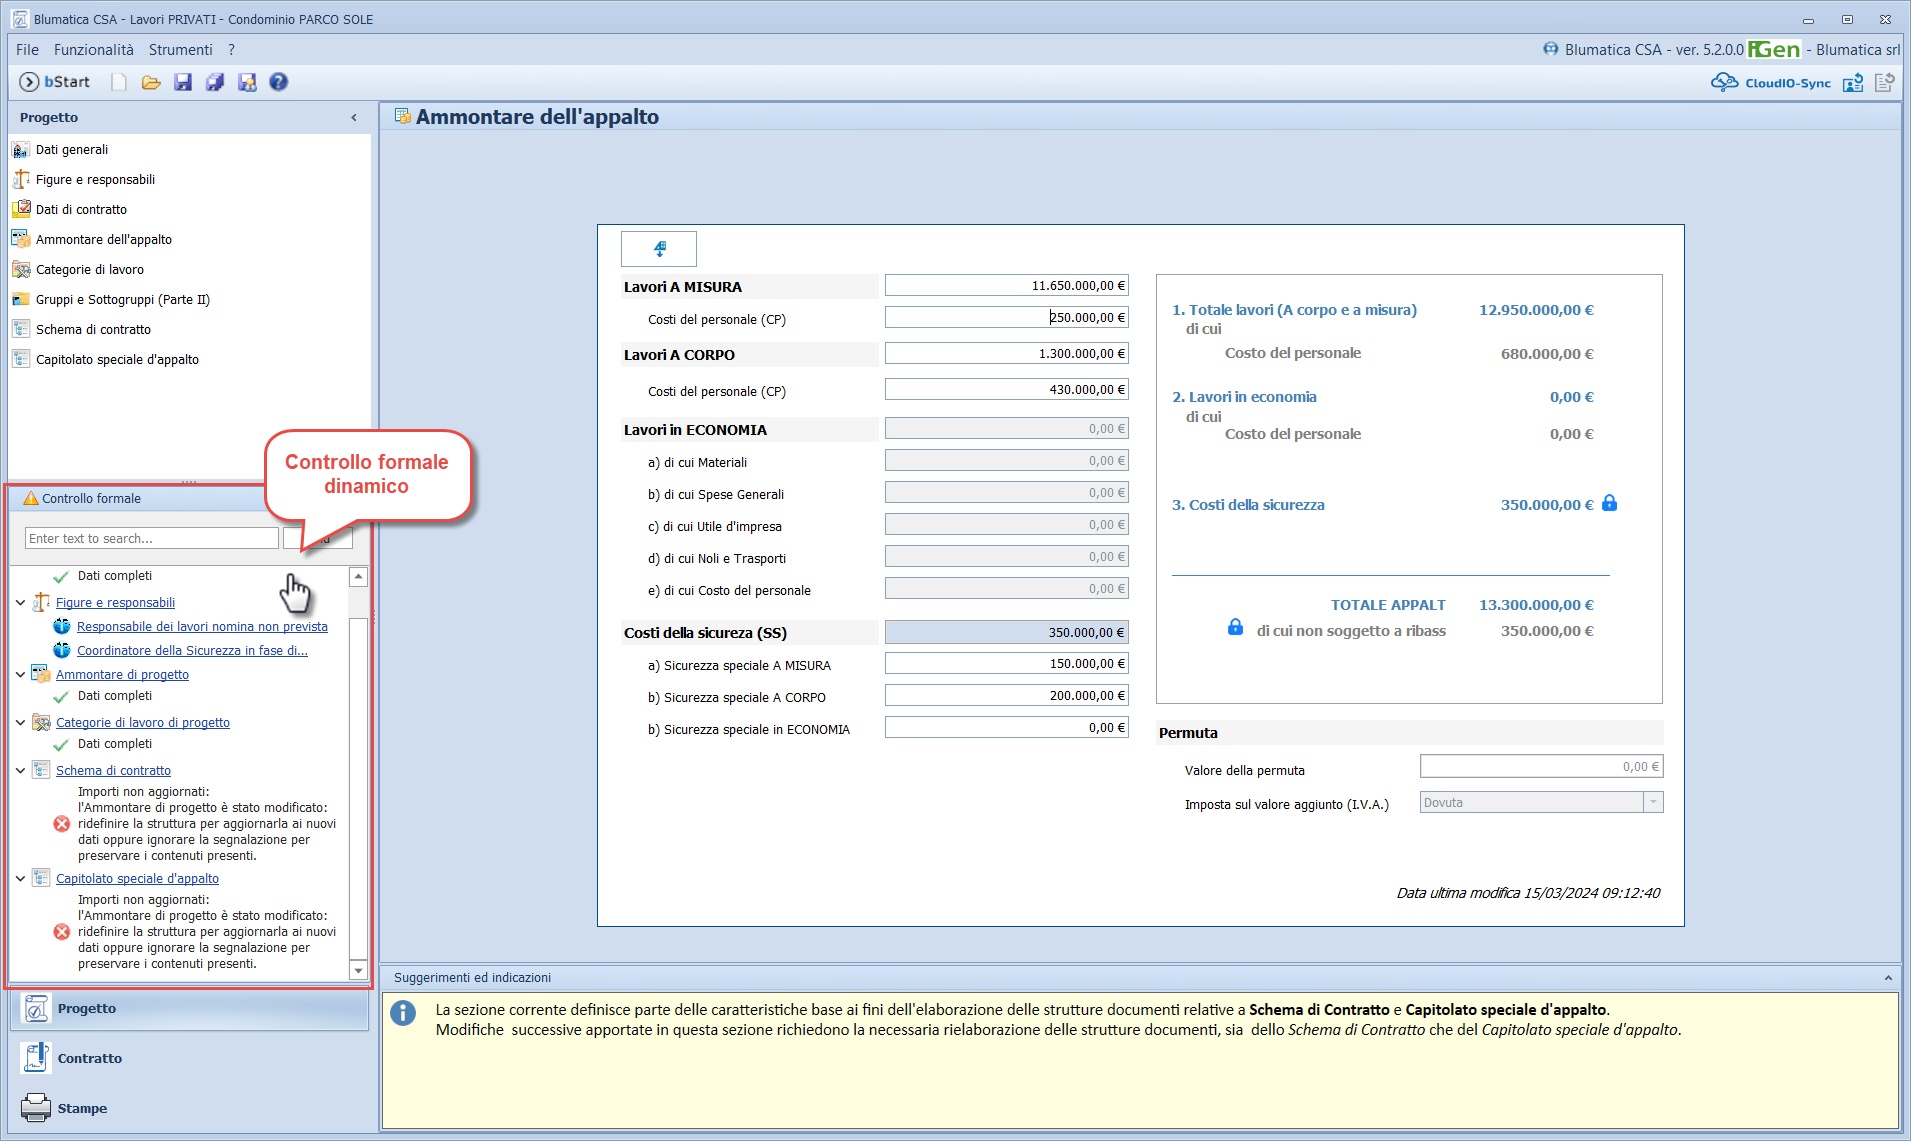Collapse the Figure e responsabili tree node
Screen dimensions: 1911x1141
click(21, 603)
